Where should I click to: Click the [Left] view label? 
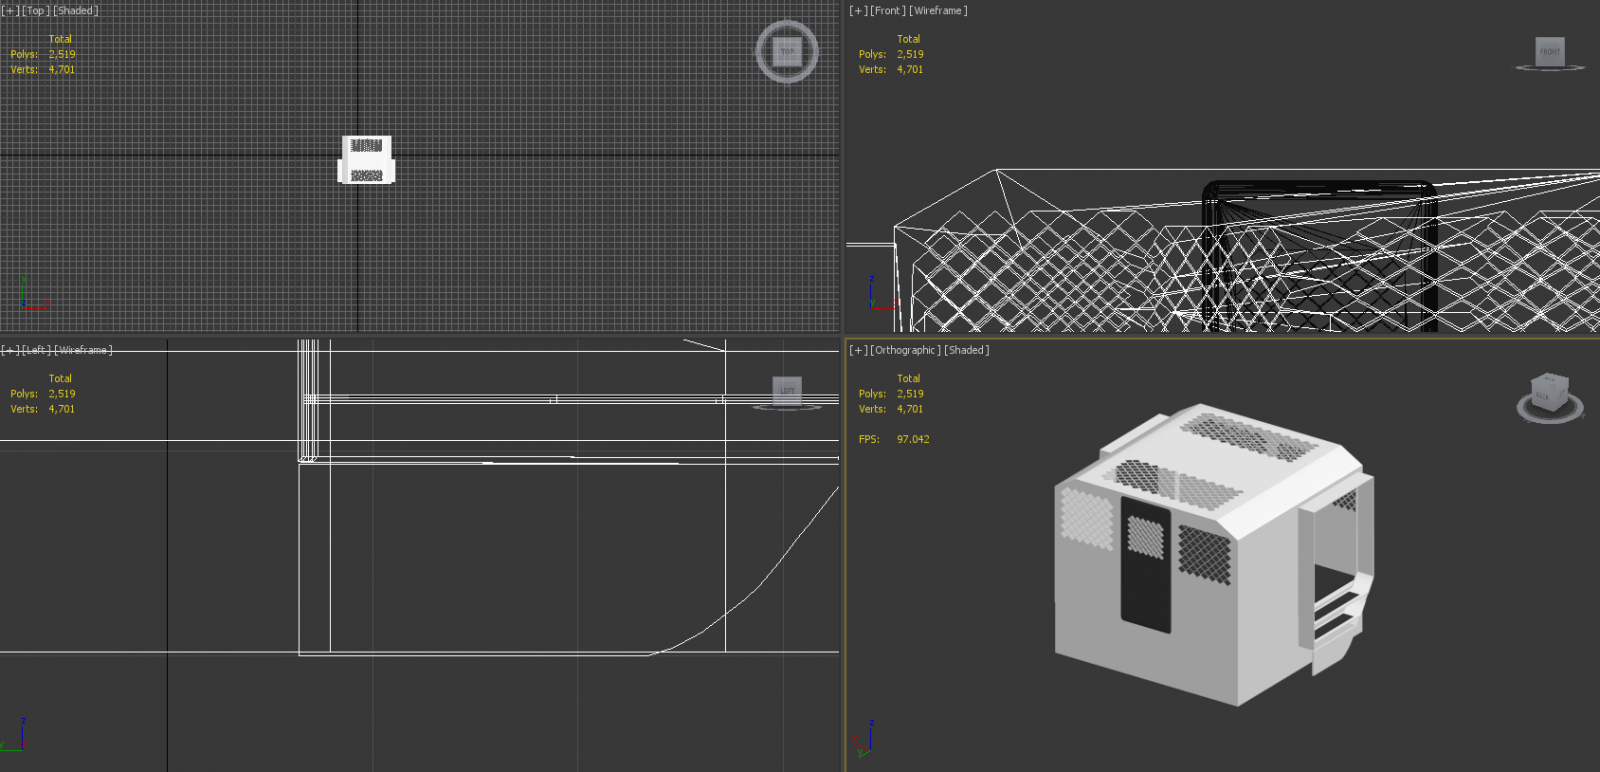click(x=36, y=350)
